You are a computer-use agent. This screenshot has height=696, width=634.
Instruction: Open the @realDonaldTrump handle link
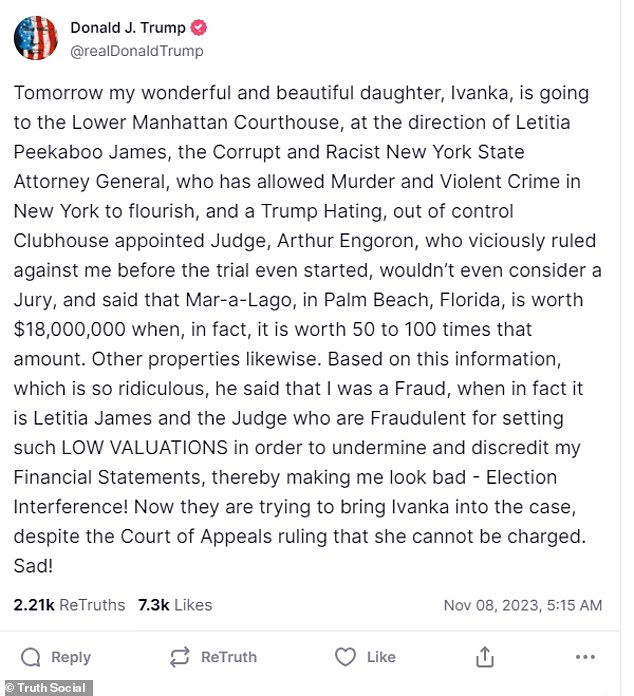[137, 51]
